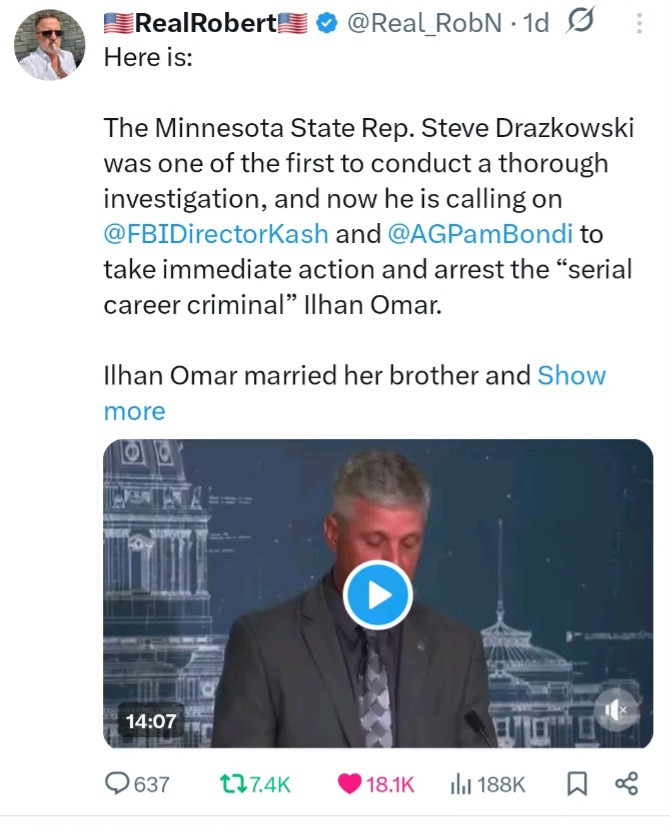Screen dimensions: 670x831
Task: Click the 14:07 video duration badge
Action: point(151,719)
